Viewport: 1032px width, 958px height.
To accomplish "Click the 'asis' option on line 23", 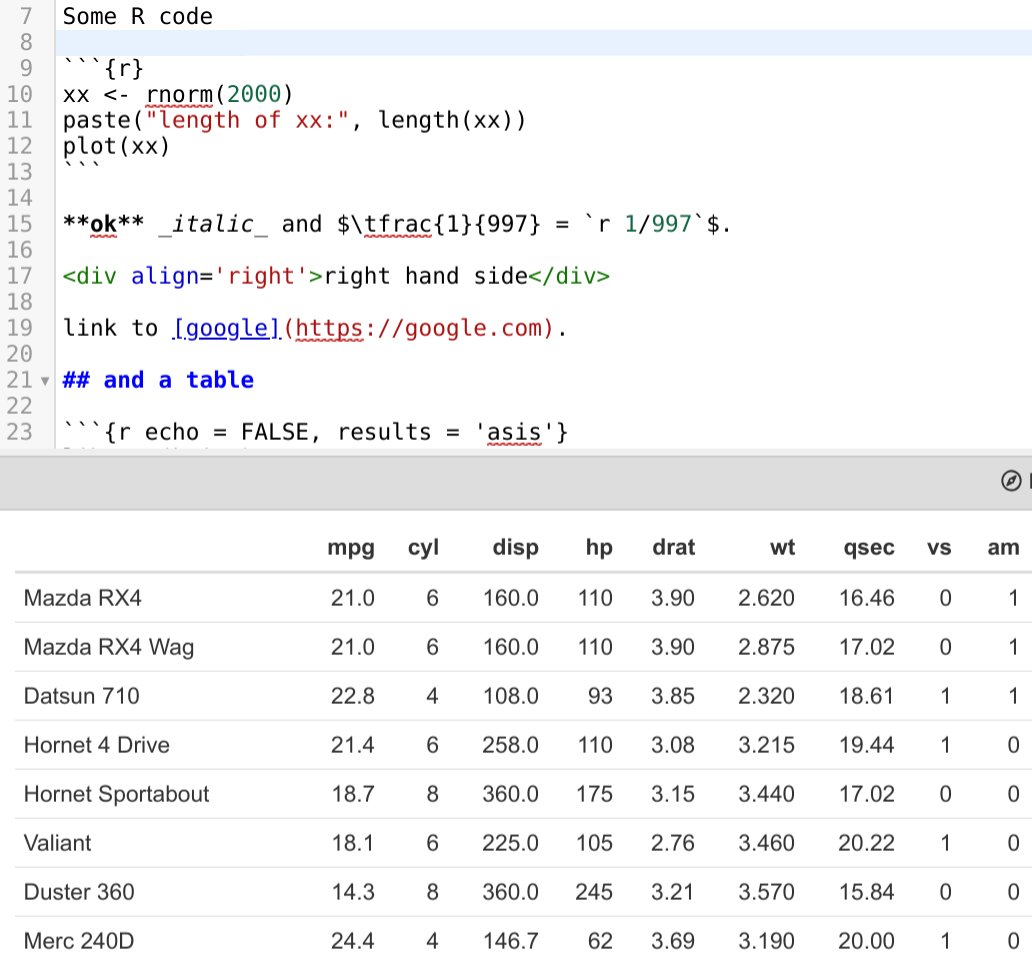I will [514, 432].
